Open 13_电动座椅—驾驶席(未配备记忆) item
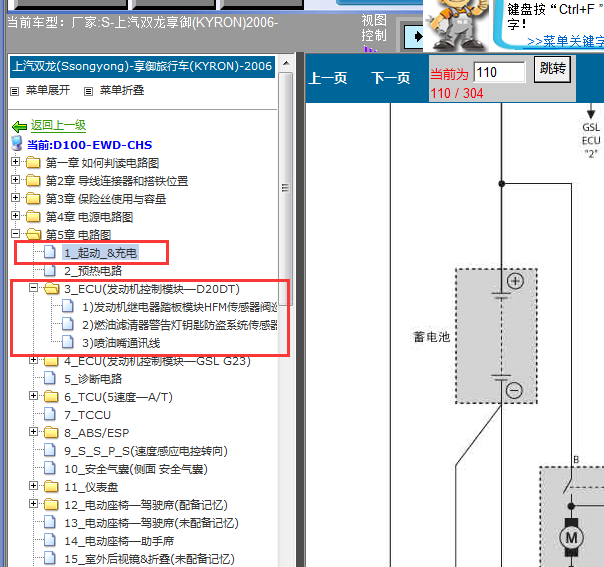The image size is (604, 567). 151,523
